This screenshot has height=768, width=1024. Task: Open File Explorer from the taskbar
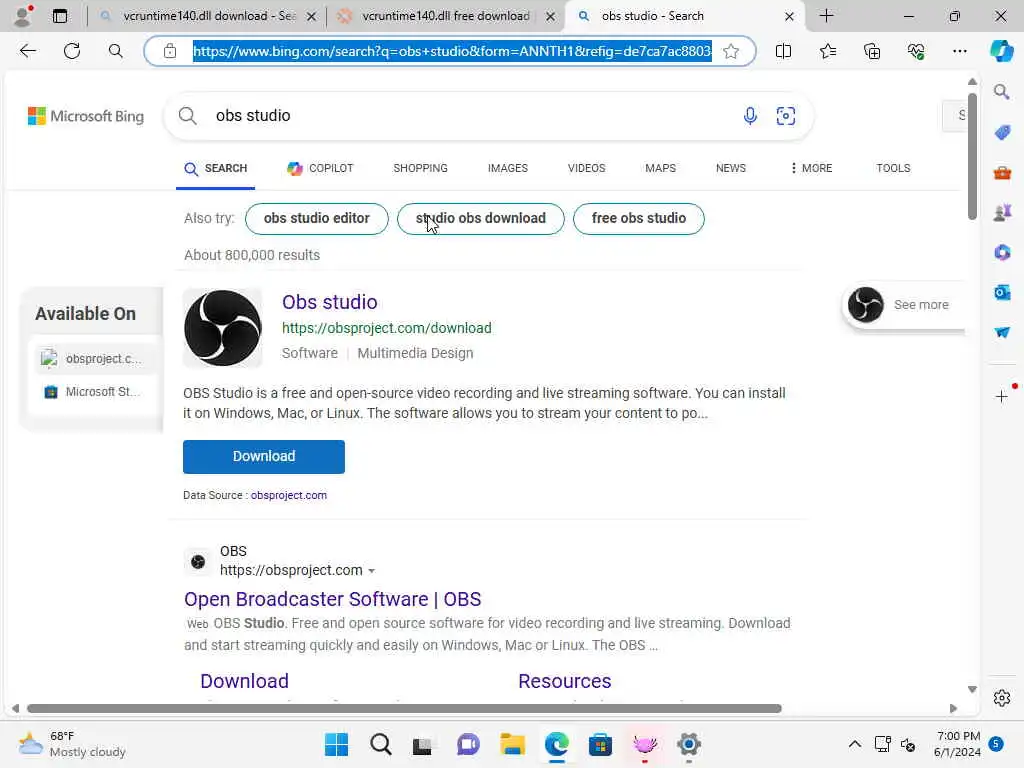(x=512, y=744)
